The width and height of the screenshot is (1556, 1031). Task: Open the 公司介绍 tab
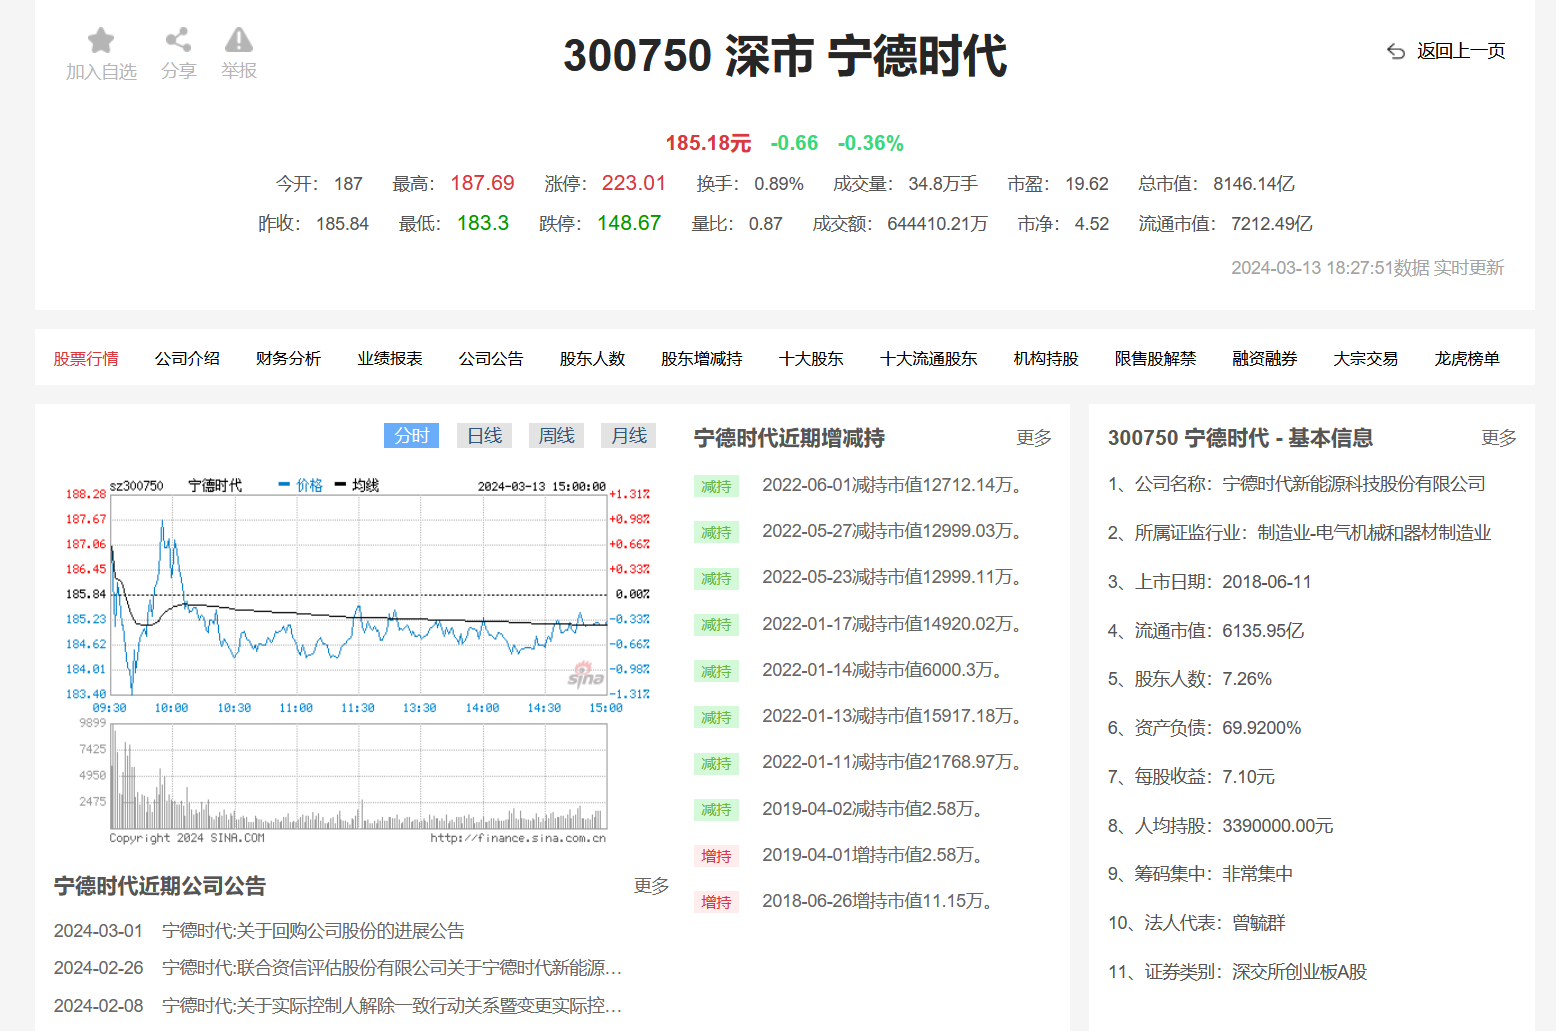coord(187,358)
